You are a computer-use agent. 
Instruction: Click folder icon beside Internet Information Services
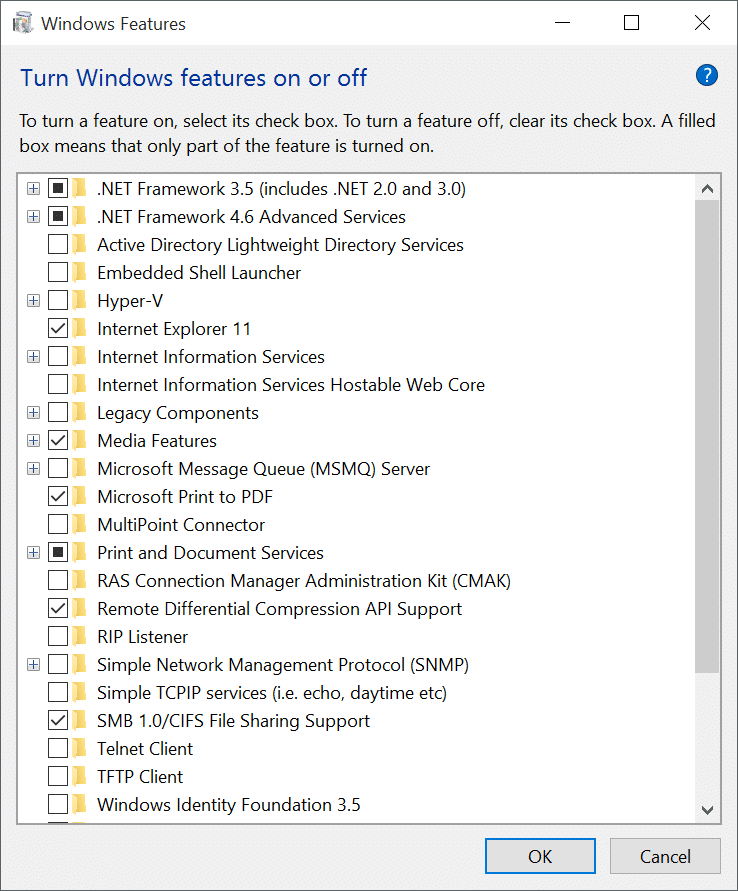(79, 356)
